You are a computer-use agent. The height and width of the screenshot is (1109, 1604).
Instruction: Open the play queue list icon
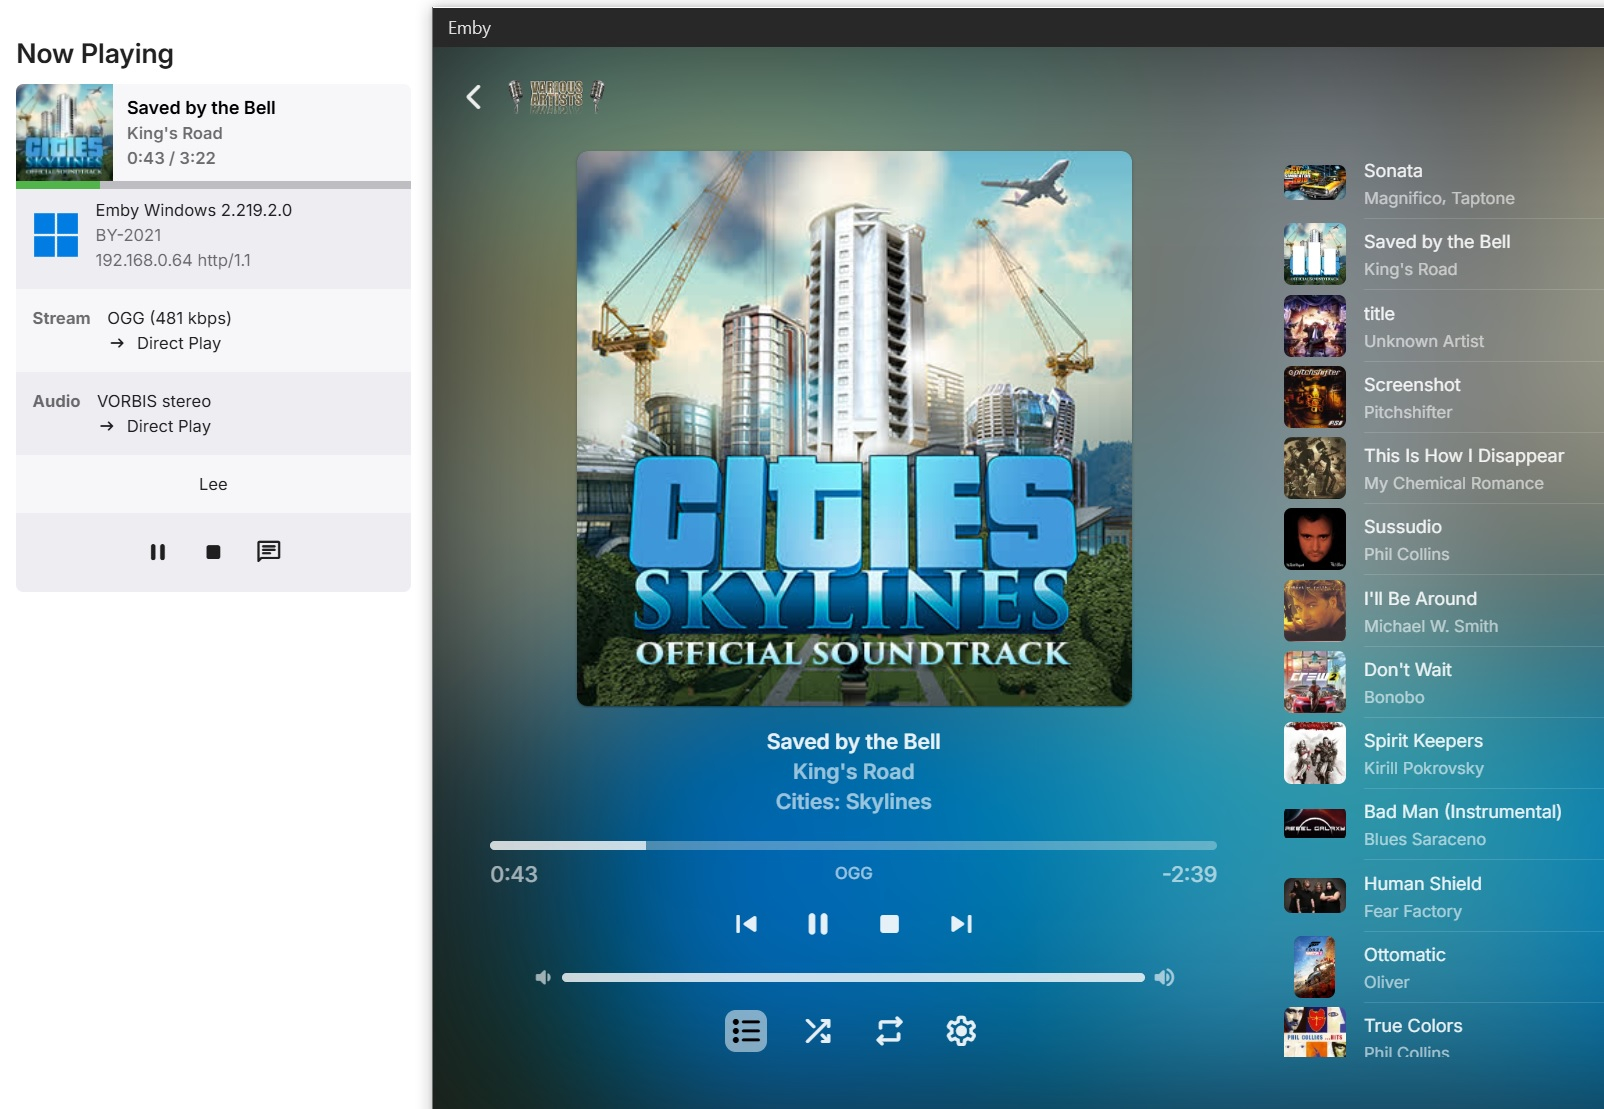point(745,1030)
